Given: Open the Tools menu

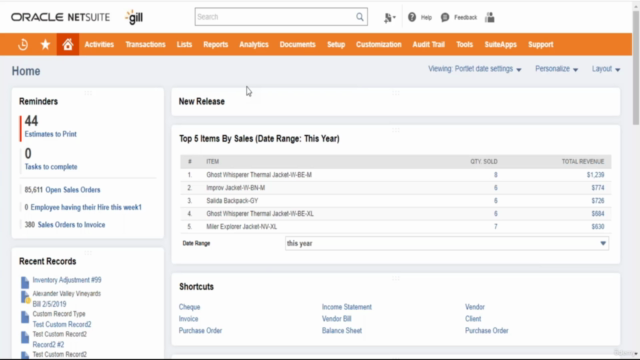Looking at the screenshot, I should (464, 44).
